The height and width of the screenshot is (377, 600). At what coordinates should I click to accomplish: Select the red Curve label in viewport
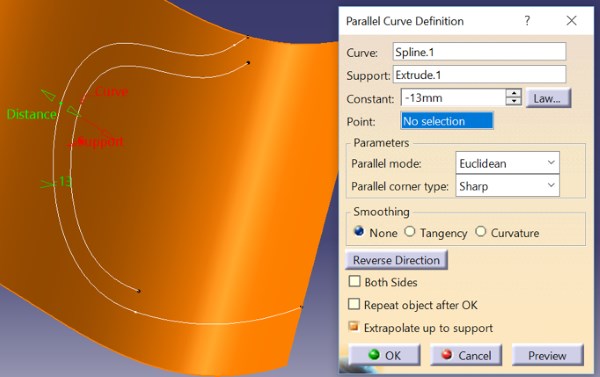(111, 92)
